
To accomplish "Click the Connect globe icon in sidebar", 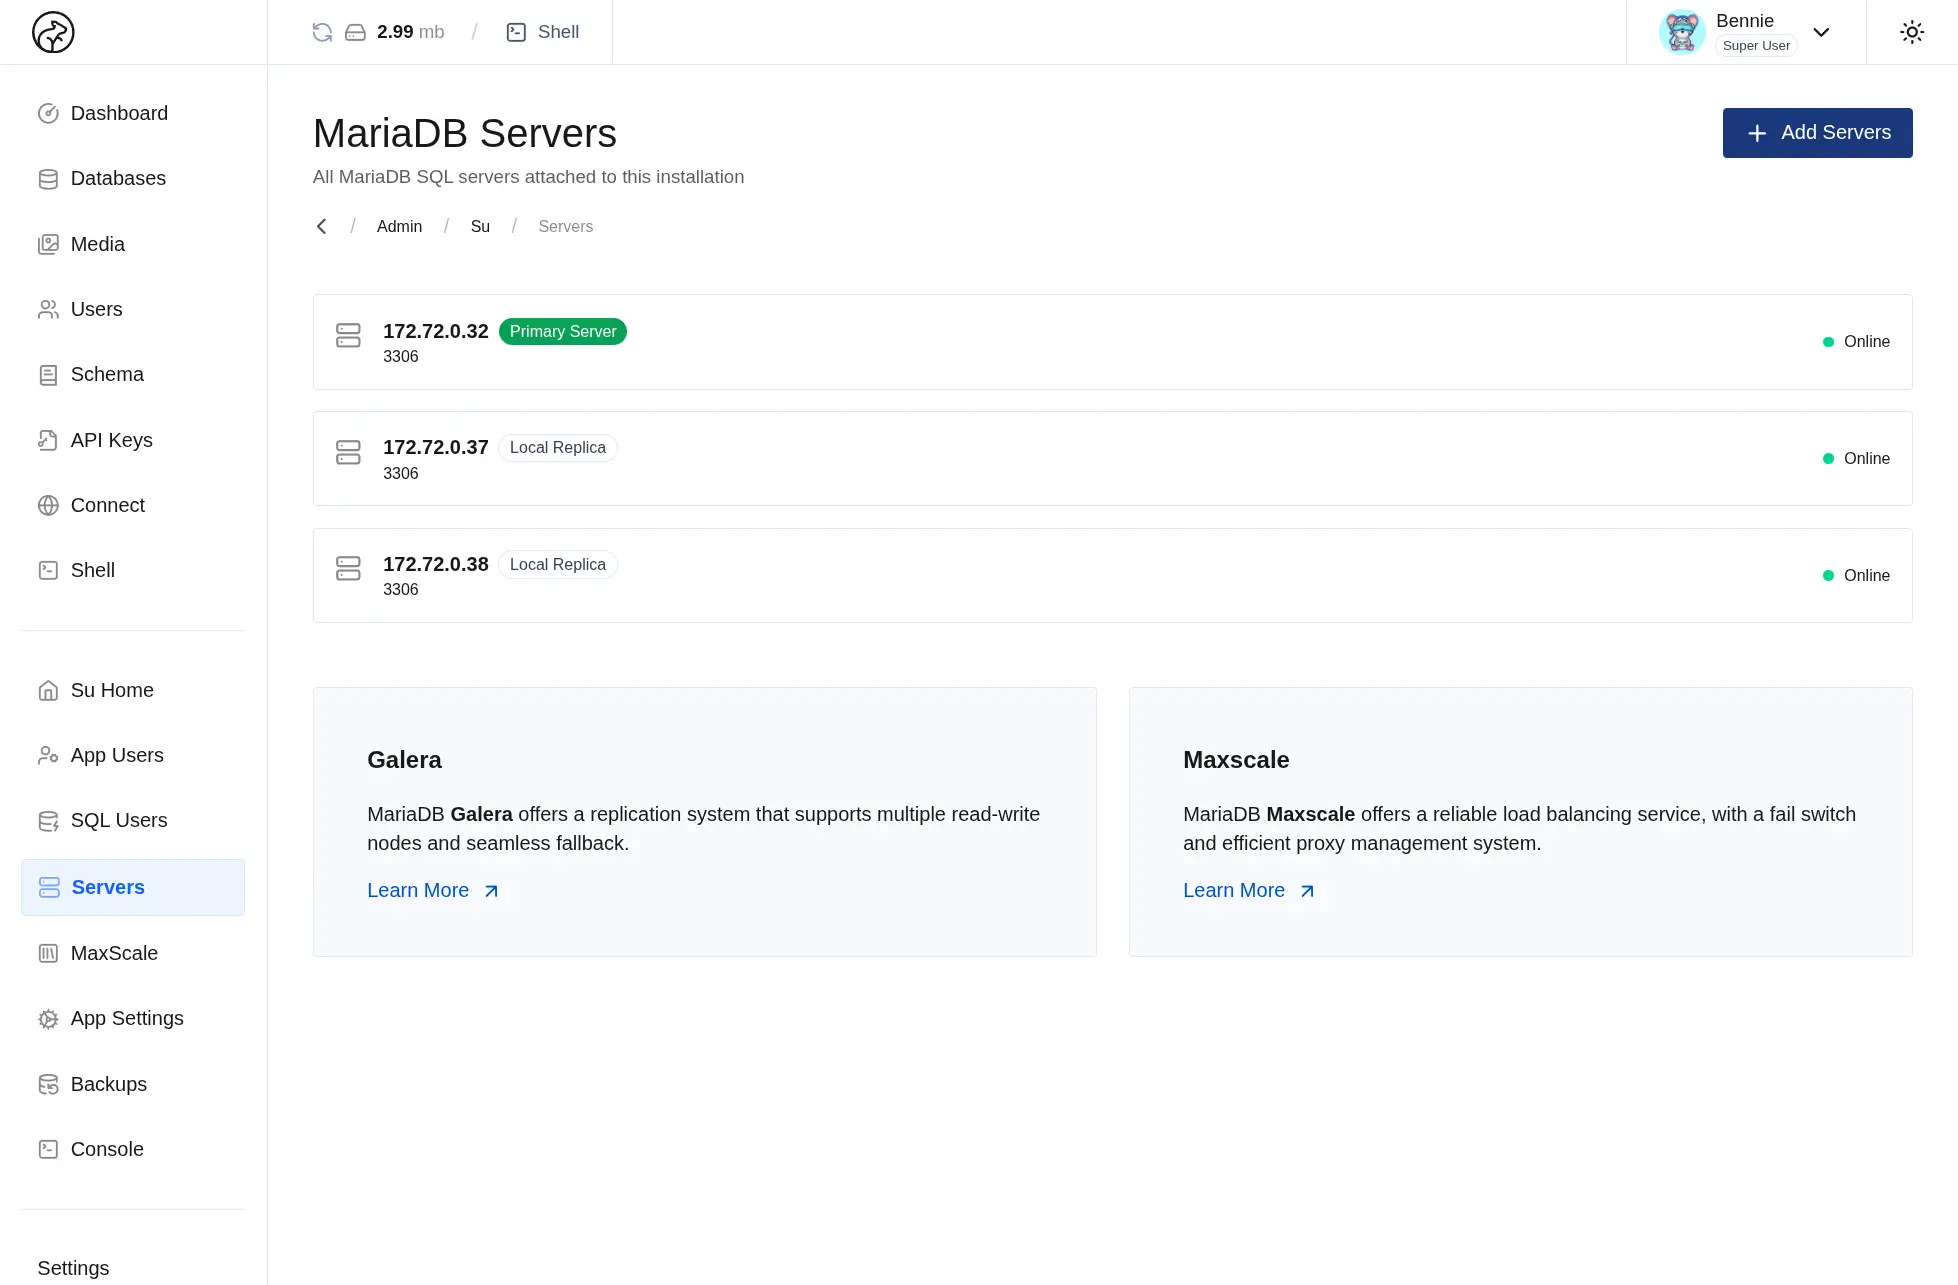I will (x=48, y=505).
